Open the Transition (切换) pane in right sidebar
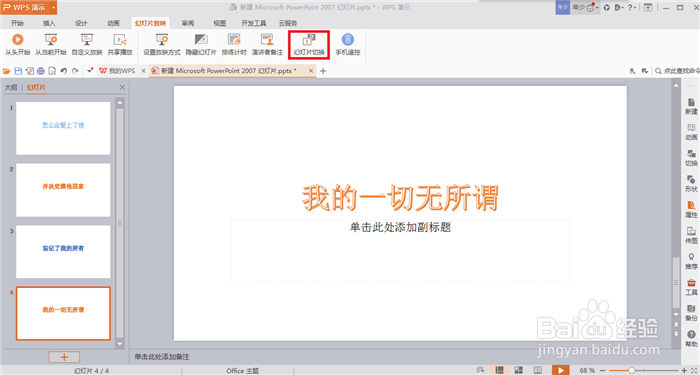The width and height of the screenshot is (700, 375). click(x=691, y=158)
